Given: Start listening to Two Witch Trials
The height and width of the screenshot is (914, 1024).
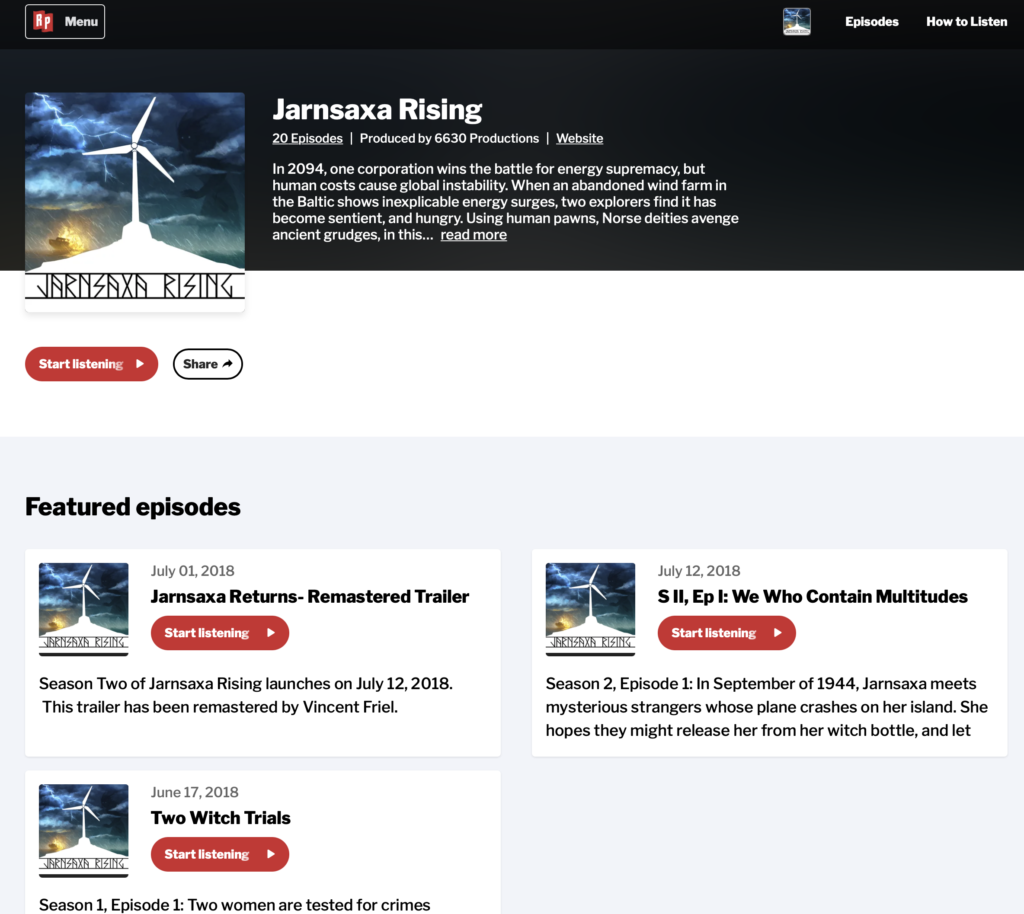Looking at the screenshot, I should 219,854.
